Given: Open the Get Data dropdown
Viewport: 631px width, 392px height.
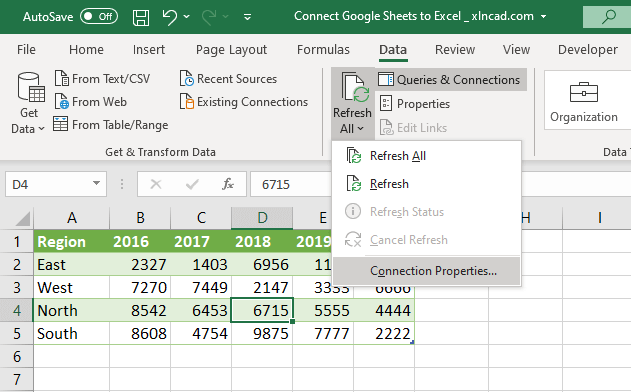Looking at the screenshot, I should [28, 103].
